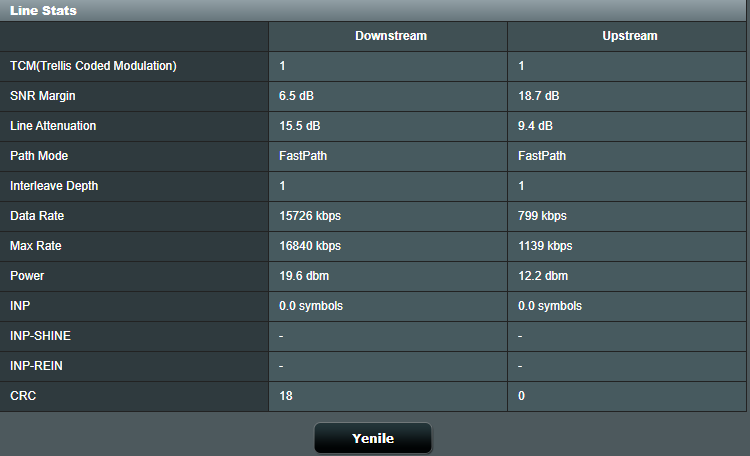Click the TCM(Trellis Coded Modulation) row label
Image resolution: width=750 pixels, height=456 pixels.
pyautogui.click(x=93, y=66)
